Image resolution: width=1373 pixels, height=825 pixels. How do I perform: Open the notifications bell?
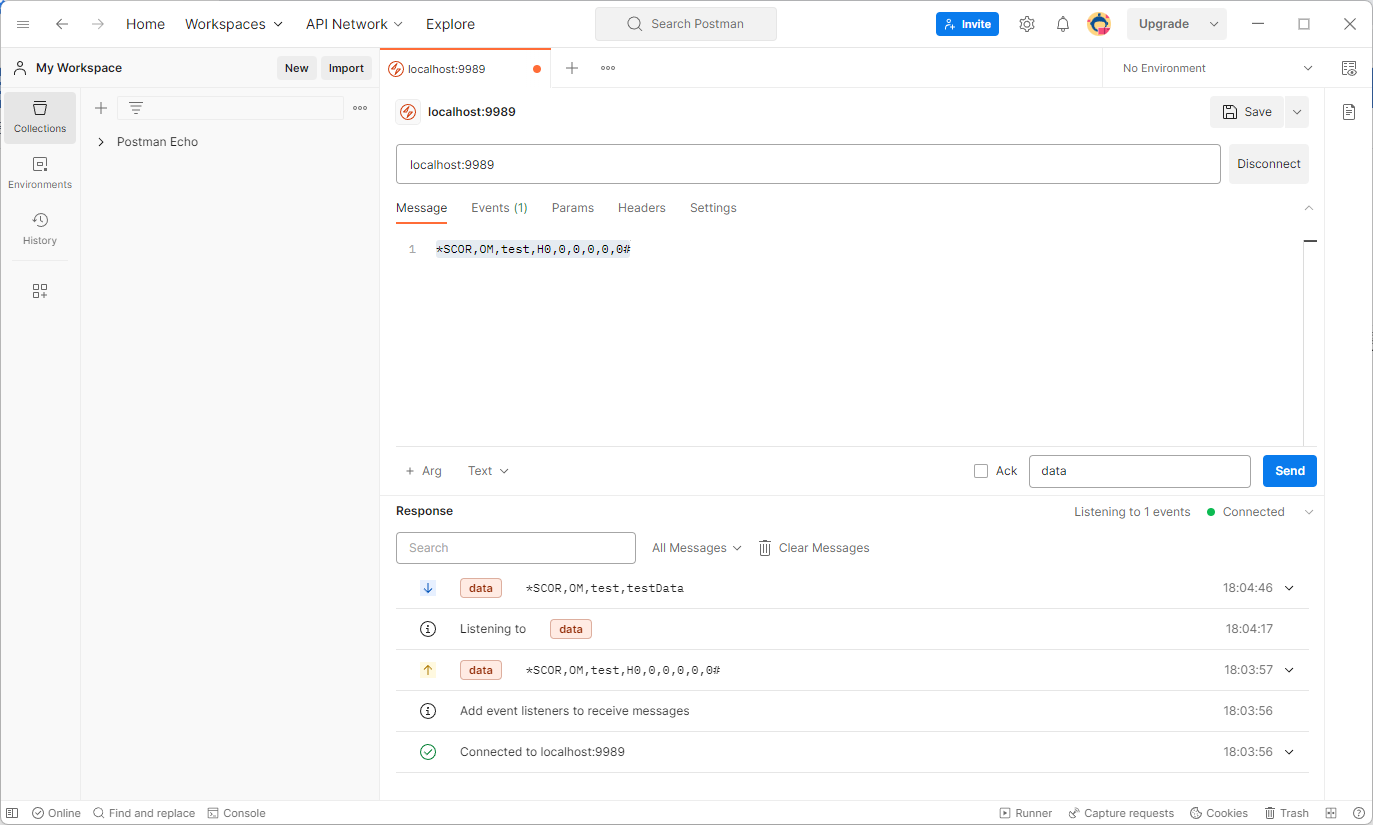click(x=1063, y=24)
